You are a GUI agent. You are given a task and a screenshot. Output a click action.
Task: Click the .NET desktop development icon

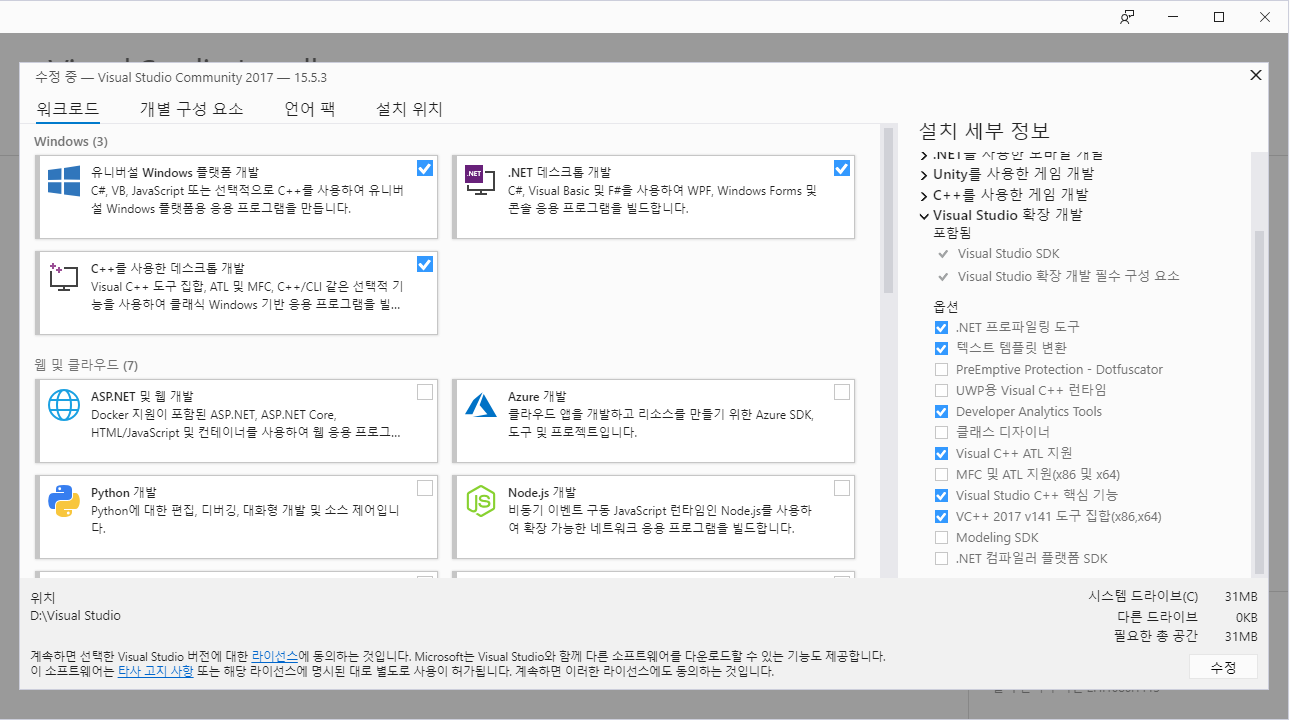tap(480, 183)
